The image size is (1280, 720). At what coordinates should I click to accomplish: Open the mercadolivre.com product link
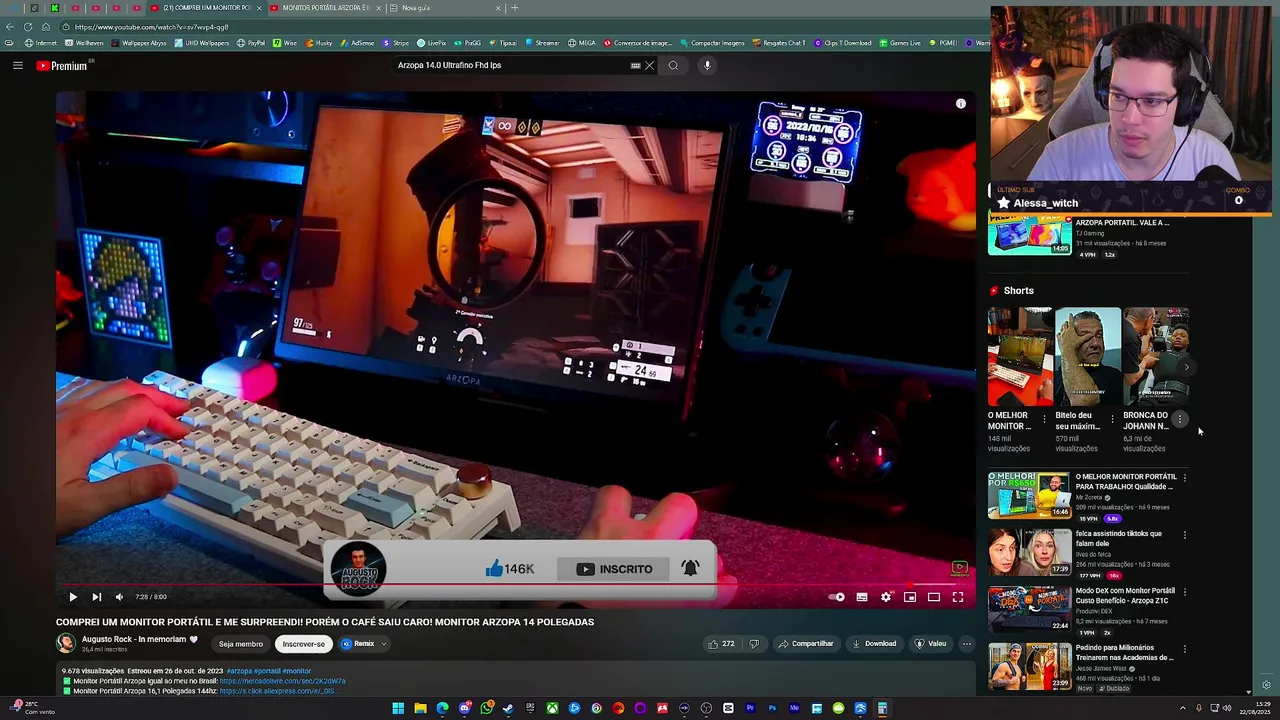tap(282, 681)
